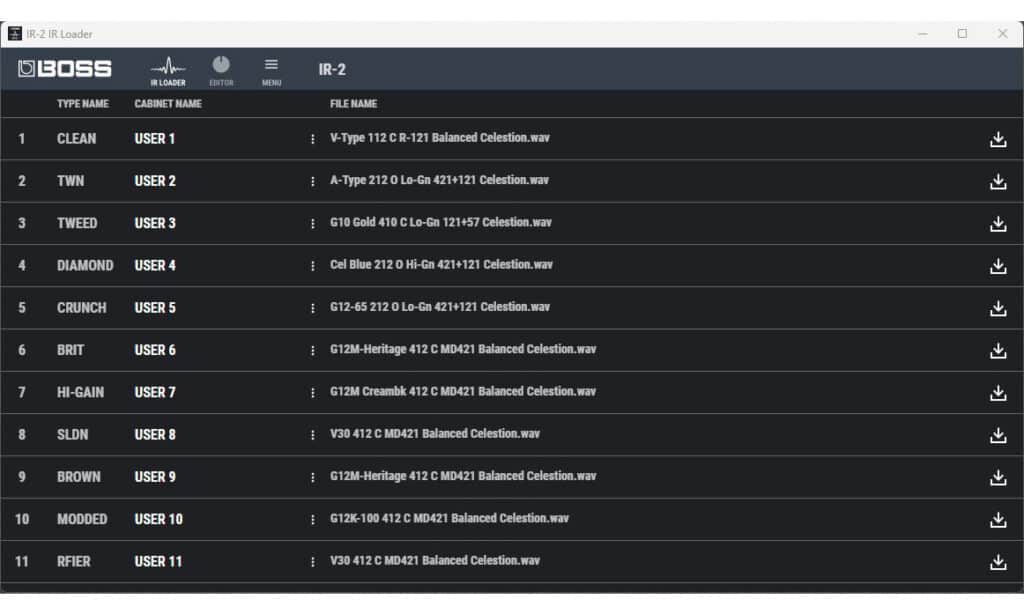Click the USER 10 cabinet name

(159, 519)
